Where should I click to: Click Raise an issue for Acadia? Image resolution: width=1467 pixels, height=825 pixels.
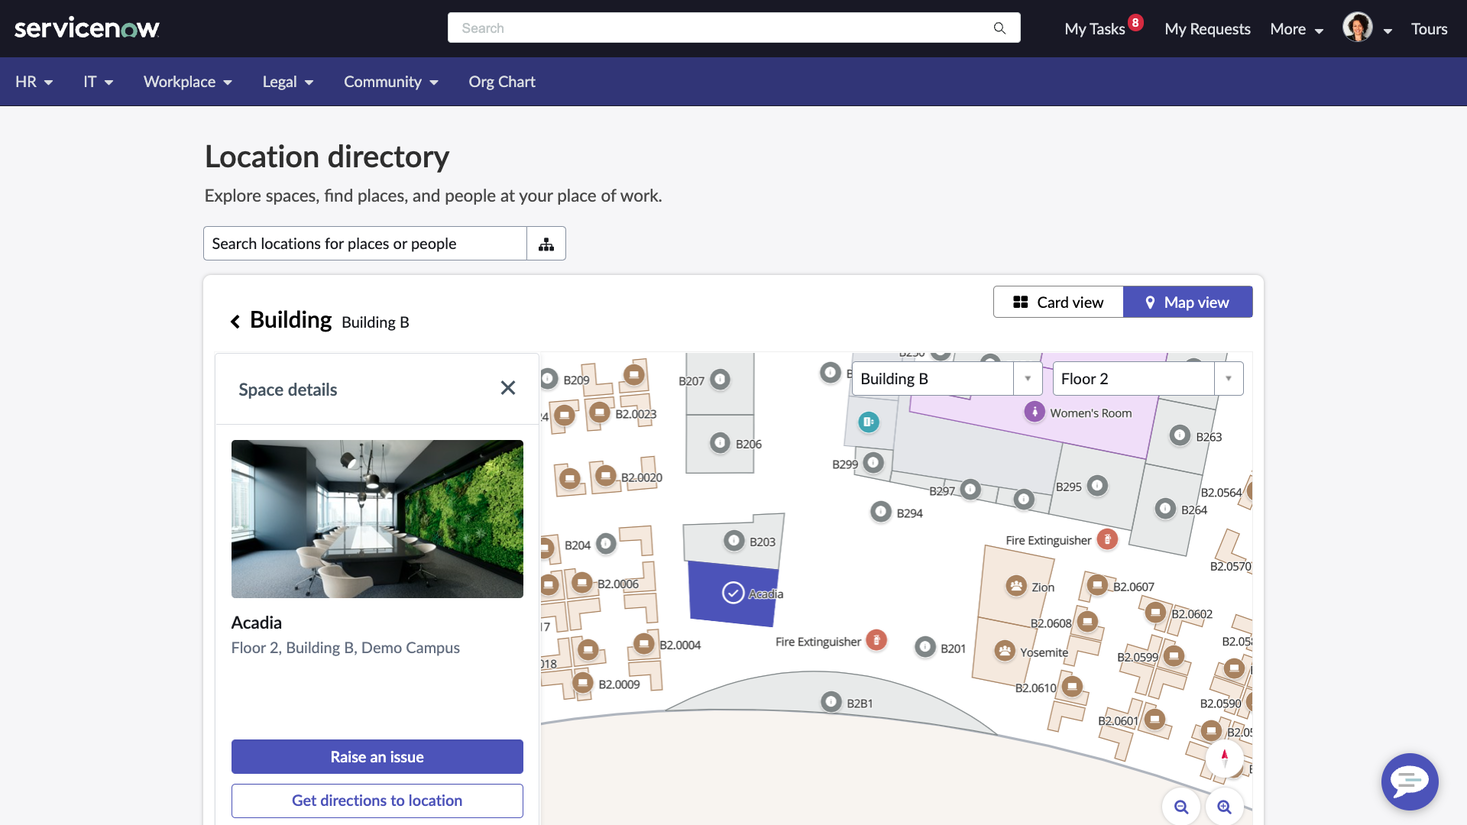click(377, 756)
